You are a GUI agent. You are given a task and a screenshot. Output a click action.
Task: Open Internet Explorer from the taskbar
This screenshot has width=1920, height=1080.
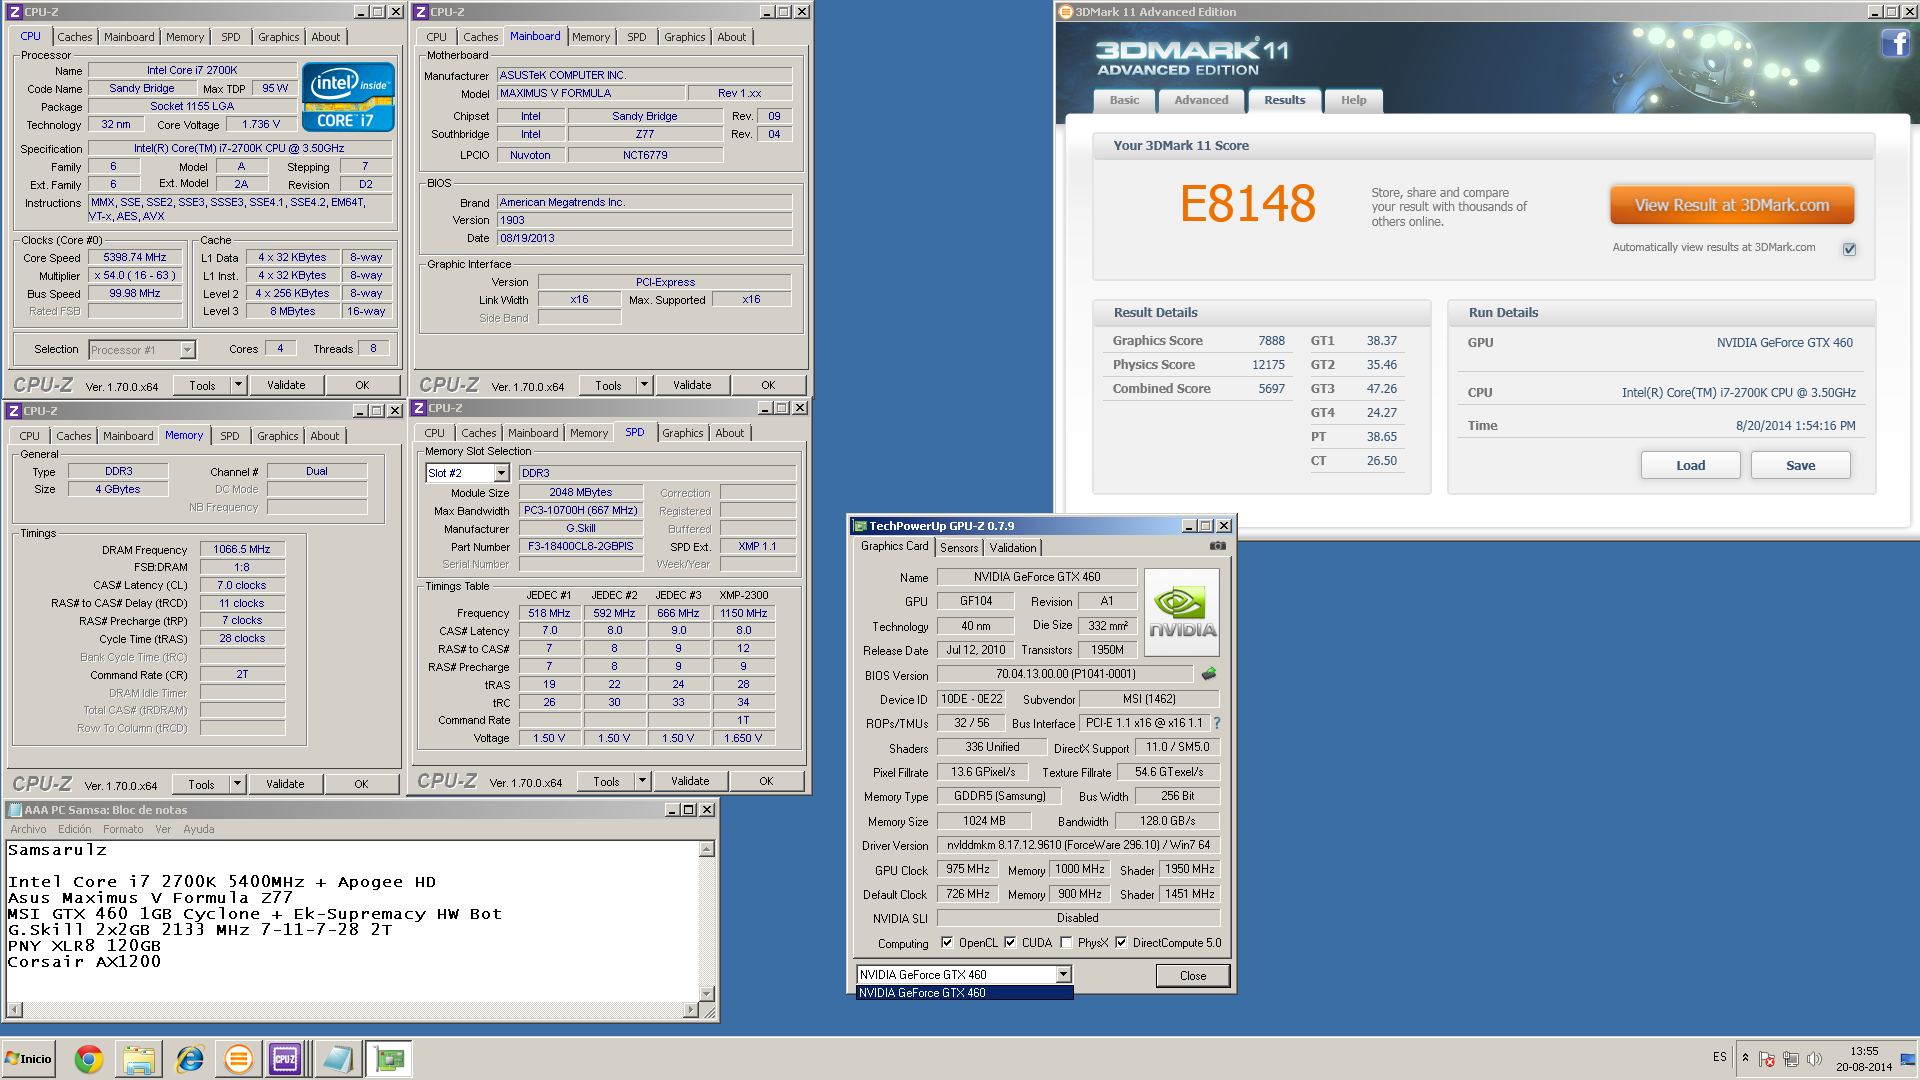tap(189, 1059)
